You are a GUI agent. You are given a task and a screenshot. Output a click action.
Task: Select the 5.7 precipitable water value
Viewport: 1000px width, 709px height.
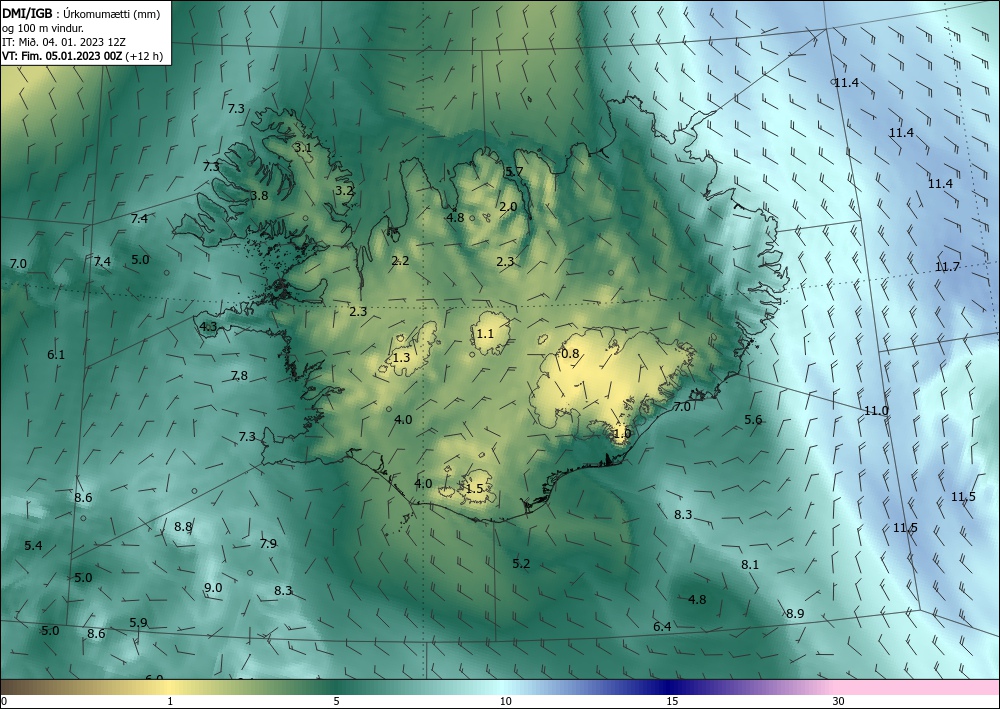[x=514, y=171]
